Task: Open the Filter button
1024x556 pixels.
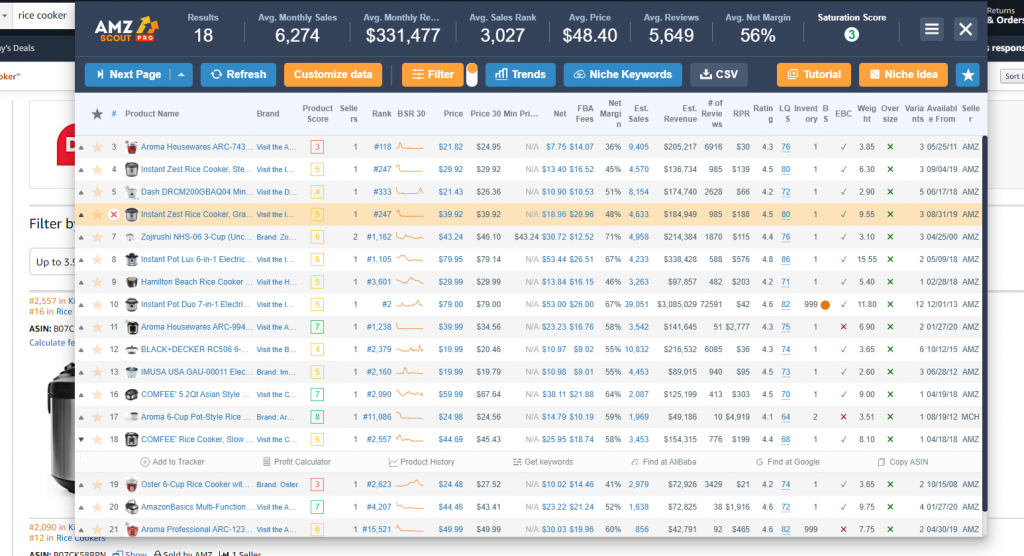Action: tap(432, 74)
